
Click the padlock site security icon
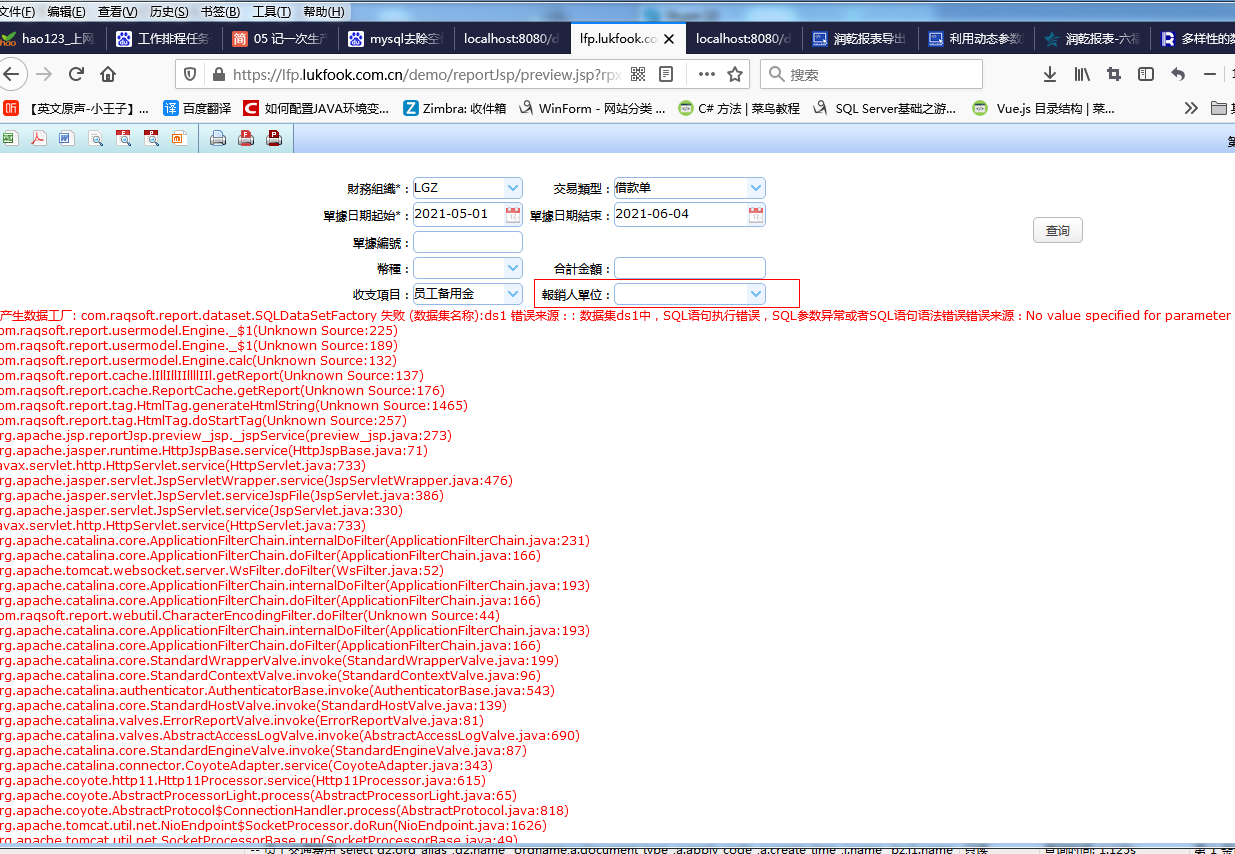[x=217, y=74]
